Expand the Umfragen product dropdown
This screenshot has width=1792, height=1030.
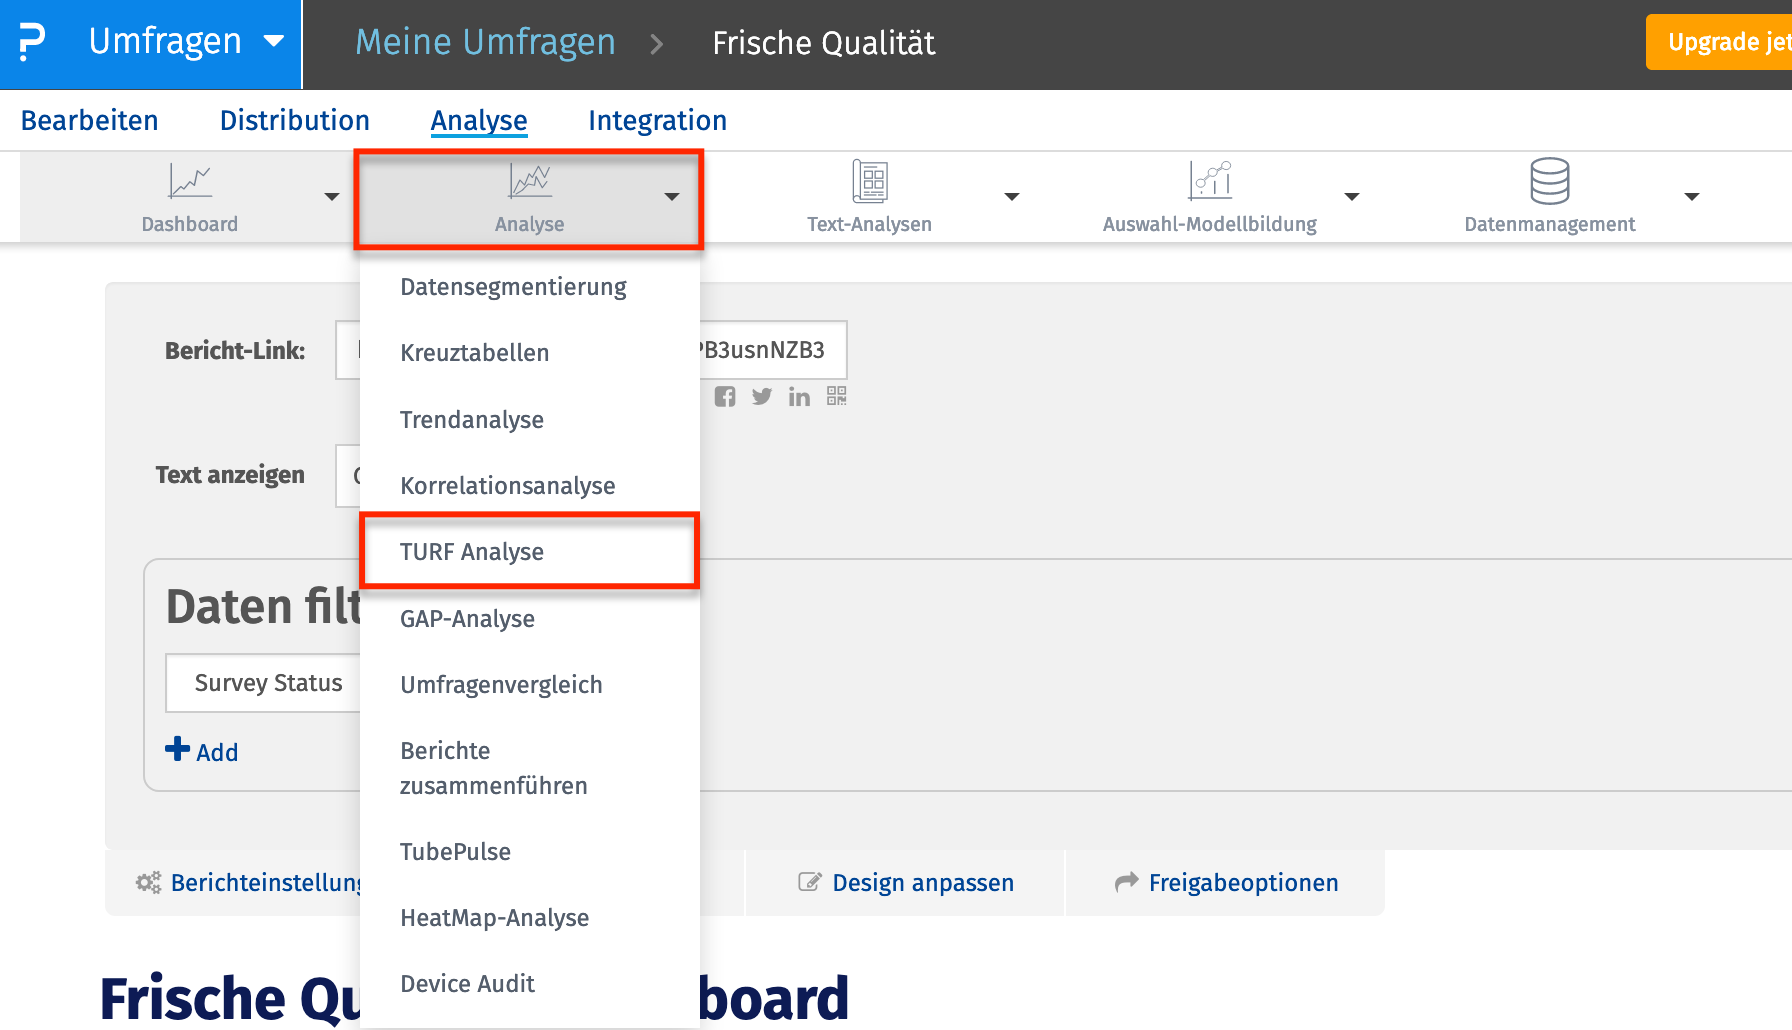(273, 42)
